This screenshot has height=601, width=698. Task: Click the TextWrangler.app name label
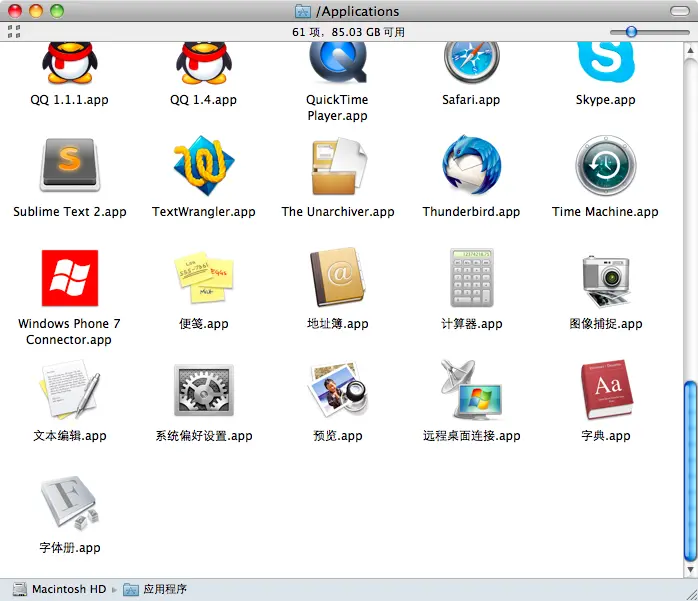tap(204, 212)
